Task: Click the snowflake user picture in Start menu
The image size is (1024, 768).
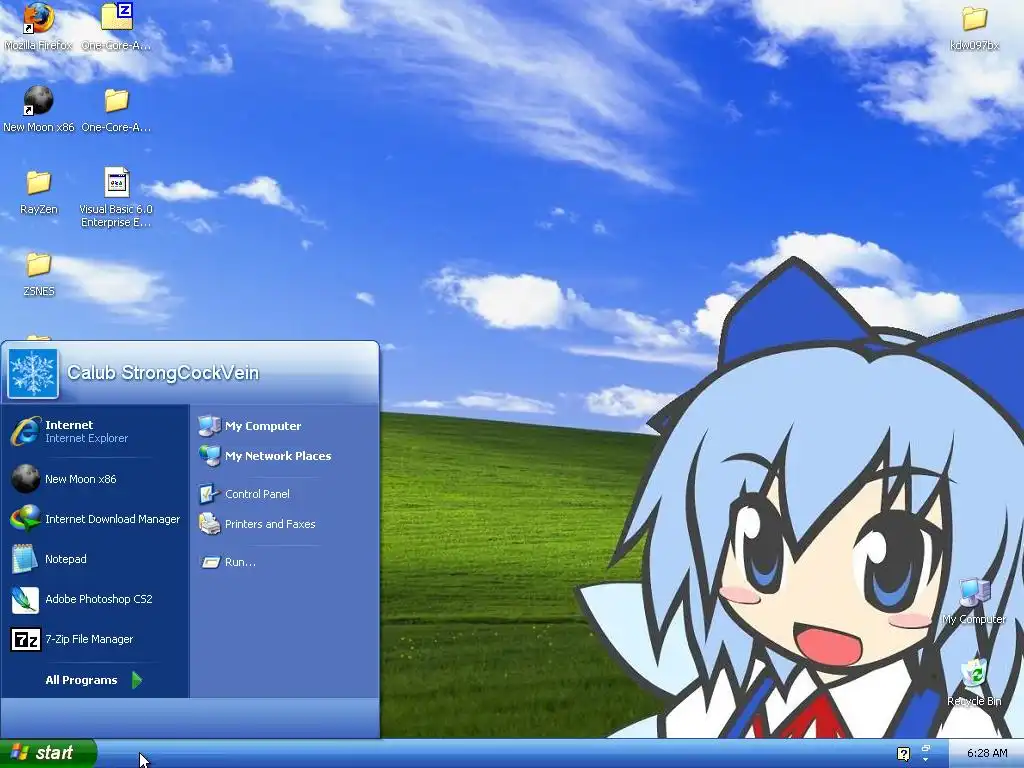Action: pyautogui.click(x=33, y=374)
